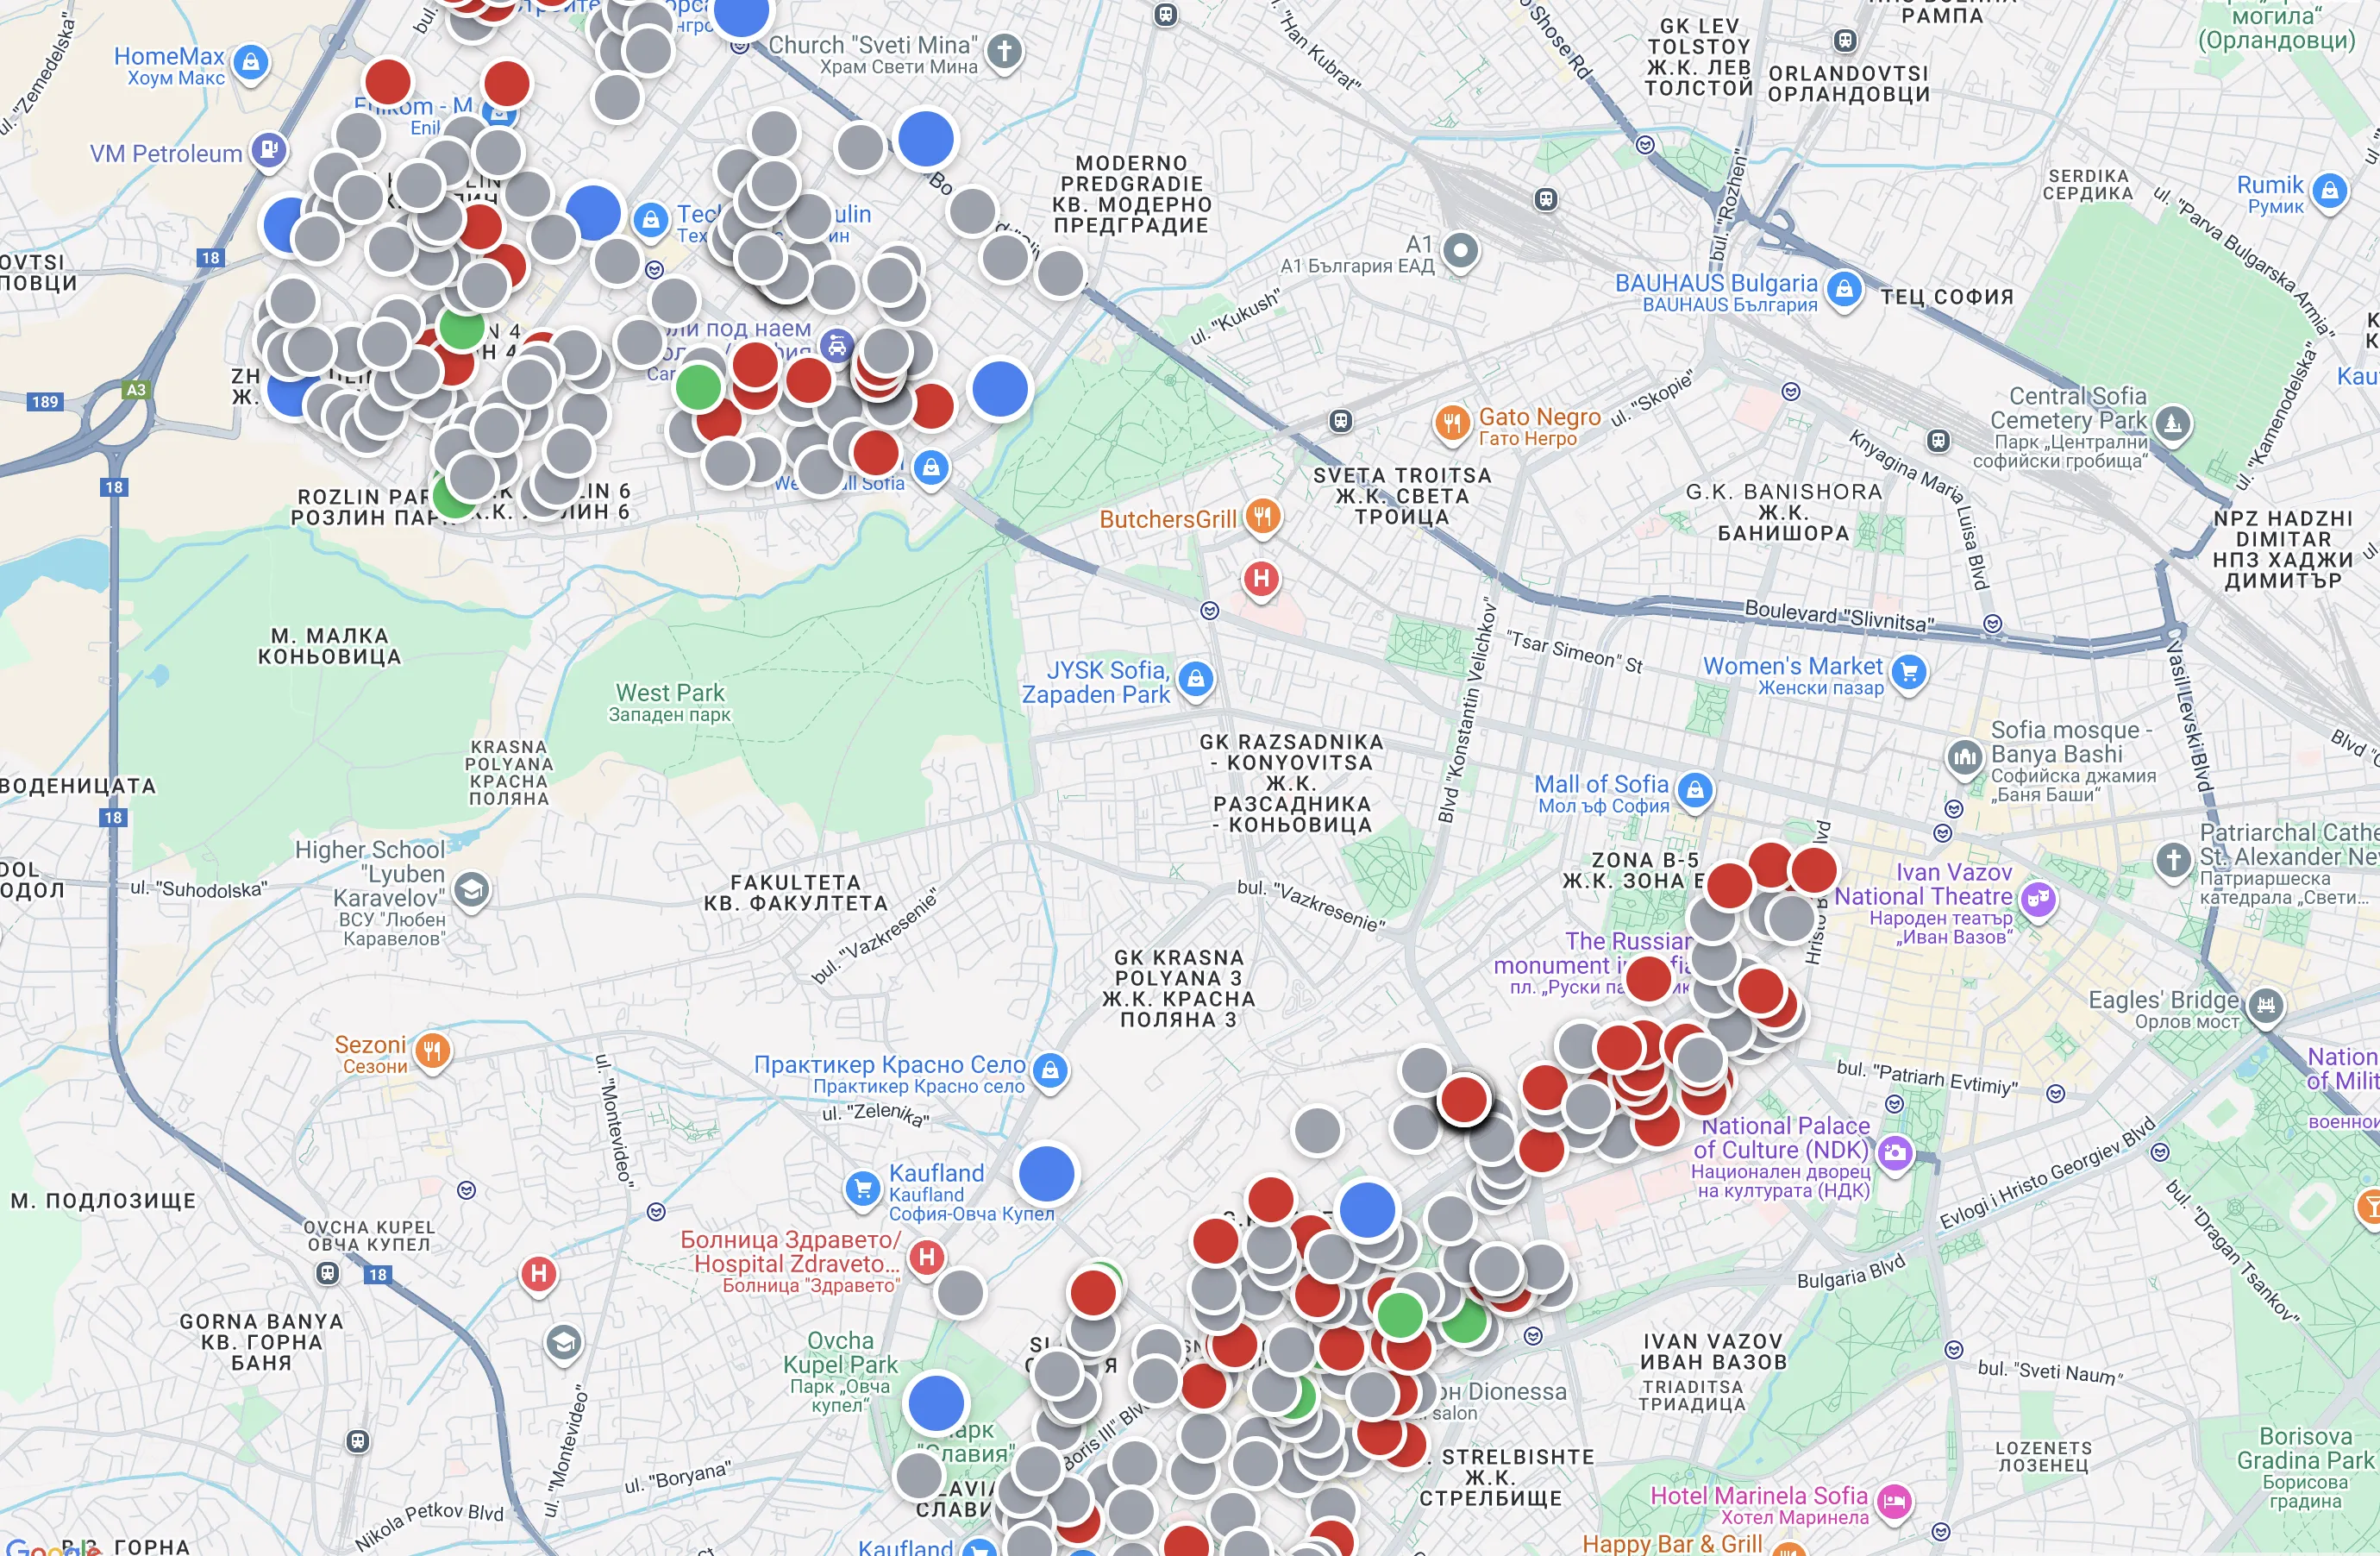Click blue marker right of Kaufland label
Screen dimensions: 2380x1556
coord(1046,1174)
